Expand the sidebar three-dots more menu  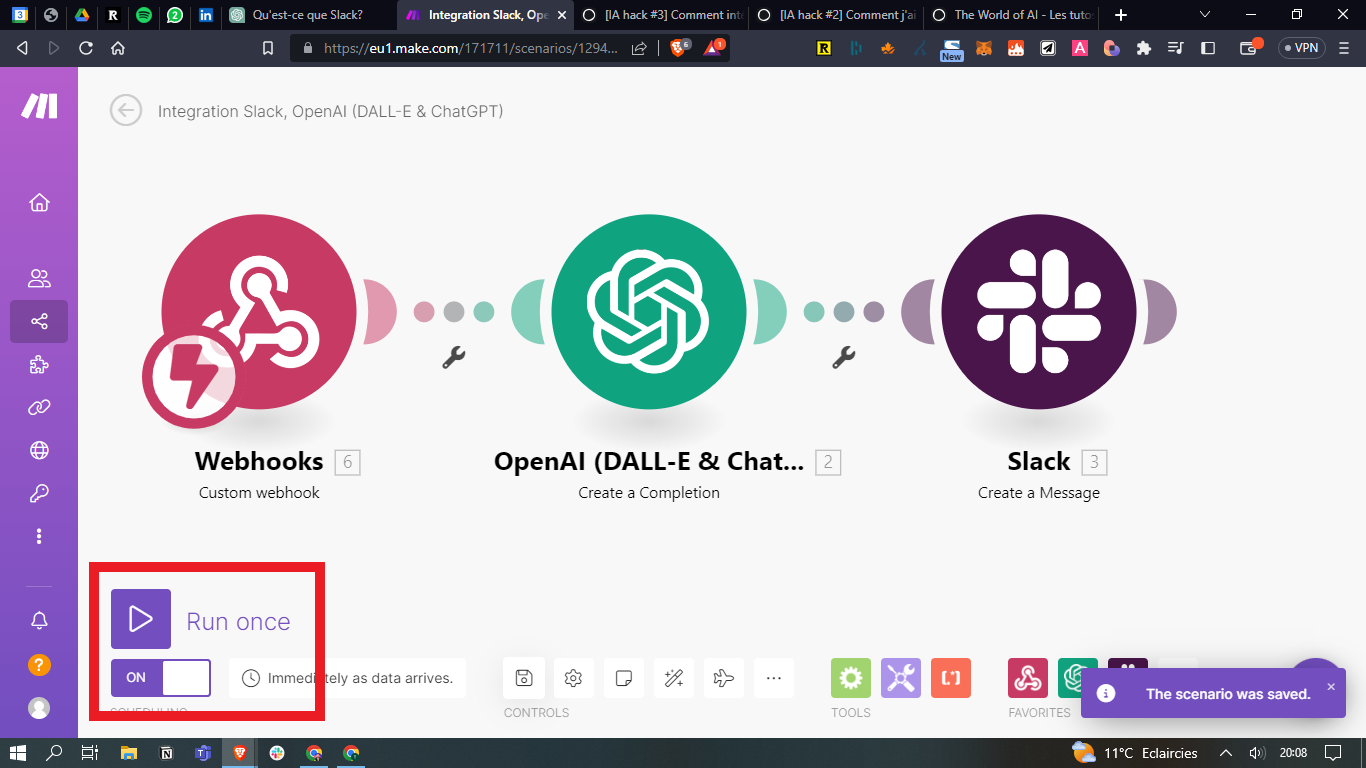(39, 537)
